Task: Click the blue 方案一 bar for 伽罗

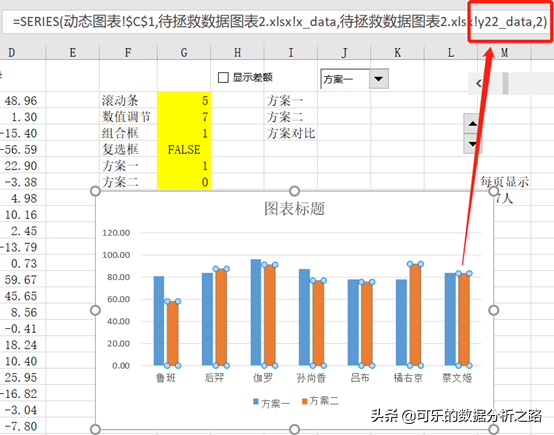Action: click(x=256, y=312)
